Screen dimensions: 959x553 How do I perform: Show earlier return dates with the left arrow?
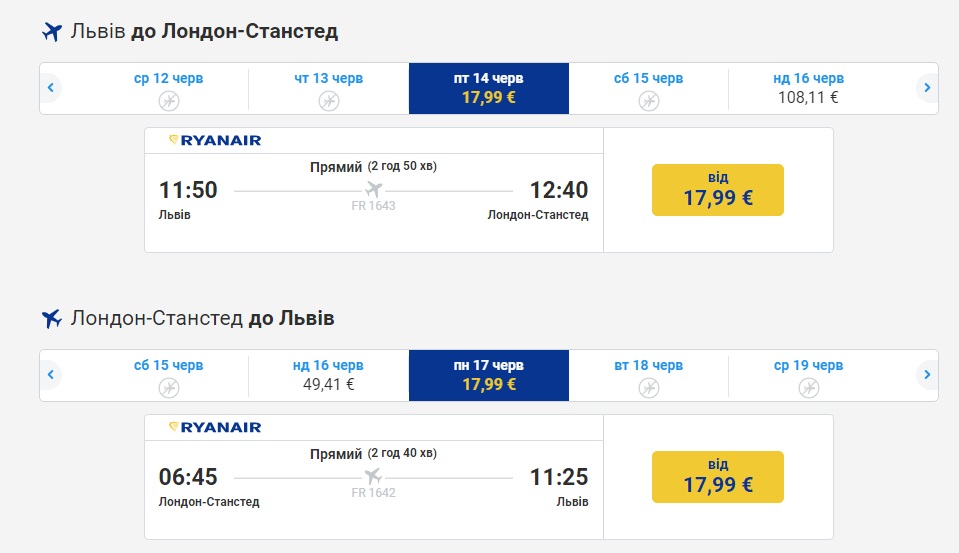point(50,375)
